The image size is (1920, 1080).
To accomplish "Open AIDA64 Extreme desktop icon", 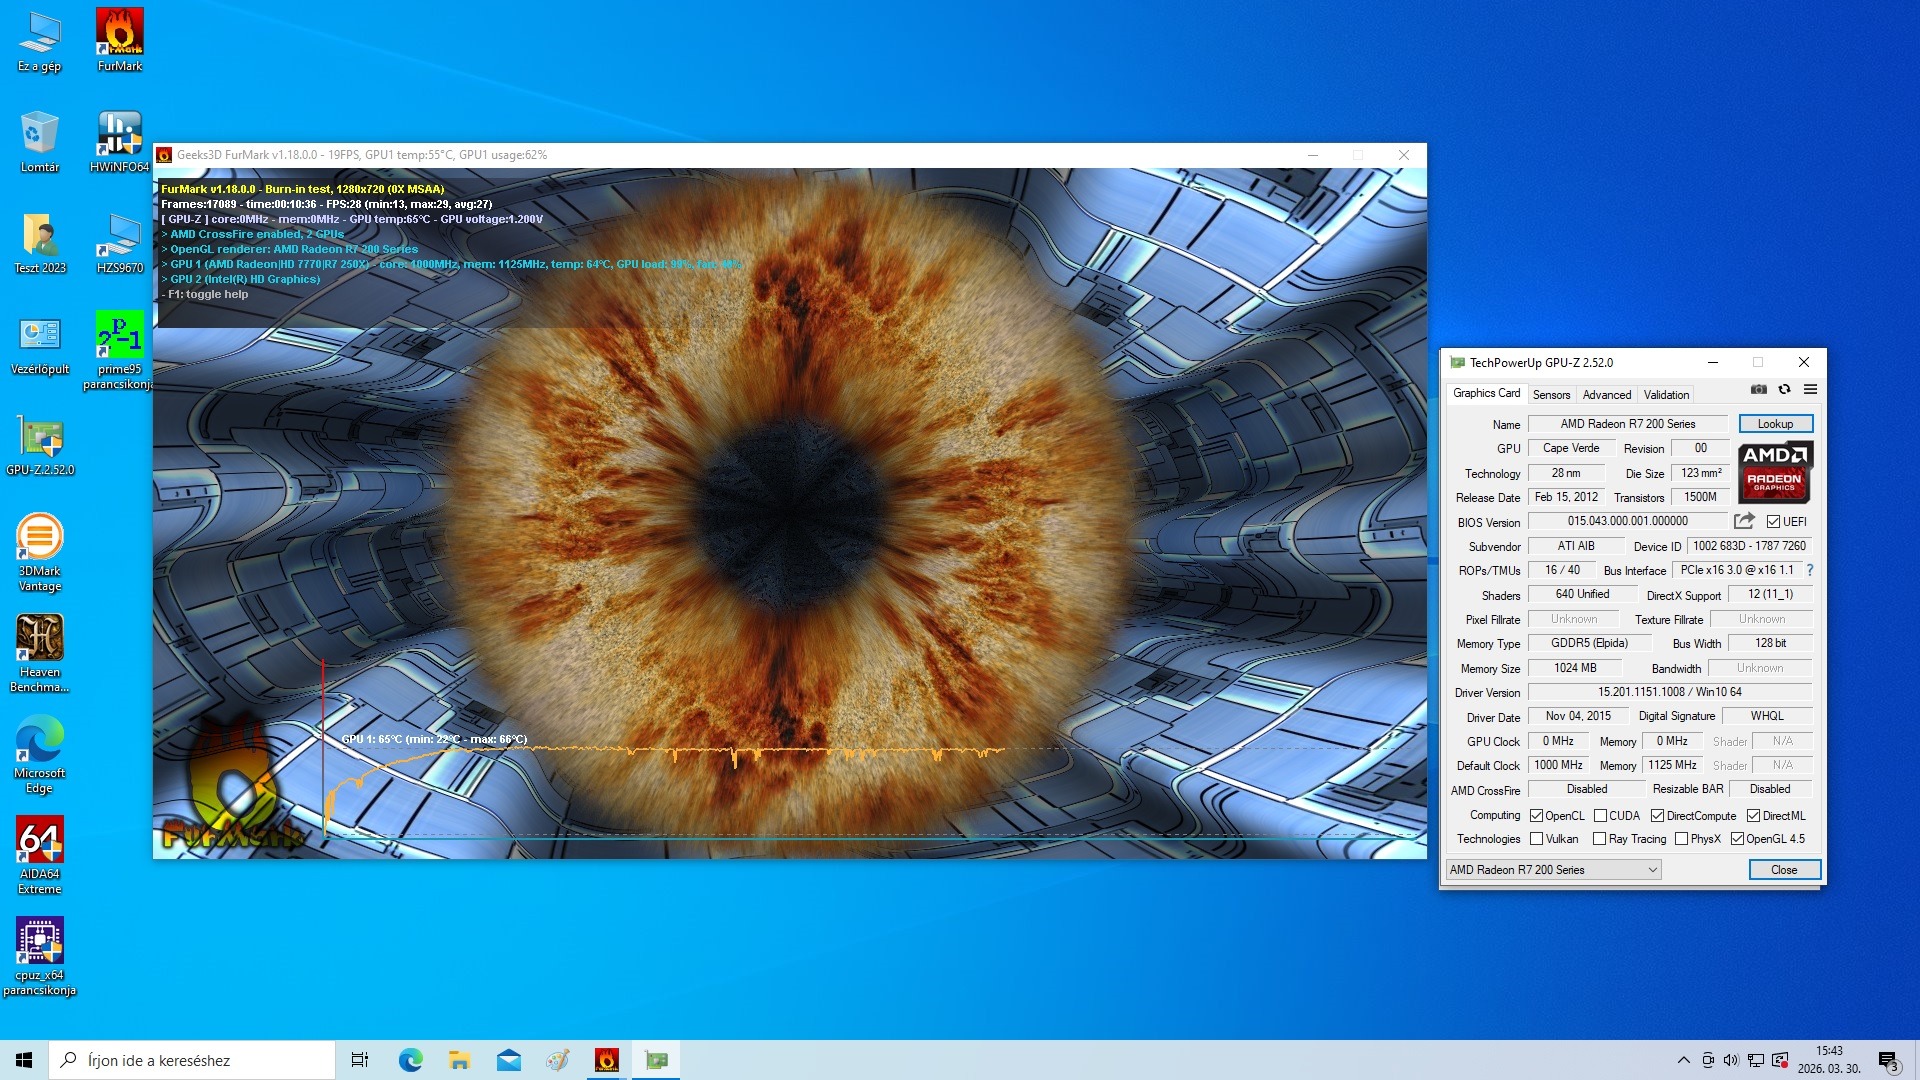I will coord(40,856).
